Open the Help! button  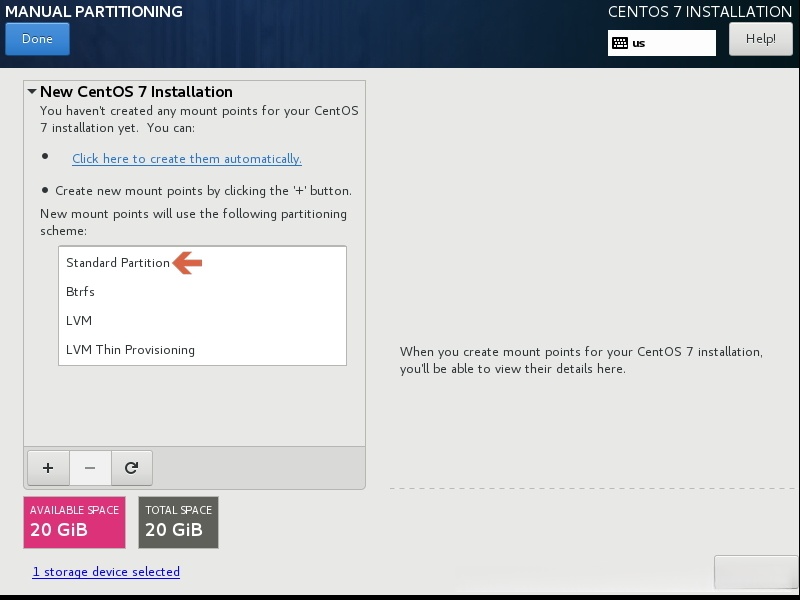pyautogui.click(x=760, y=39)
